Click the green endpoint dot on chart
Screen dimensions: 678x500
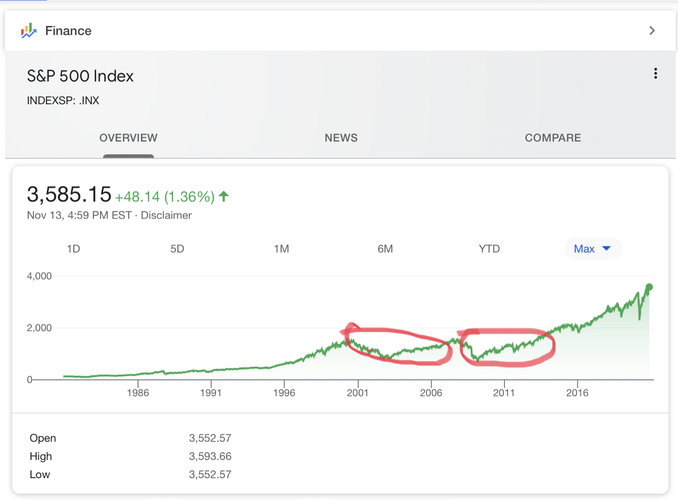click(x=649, y=287)
